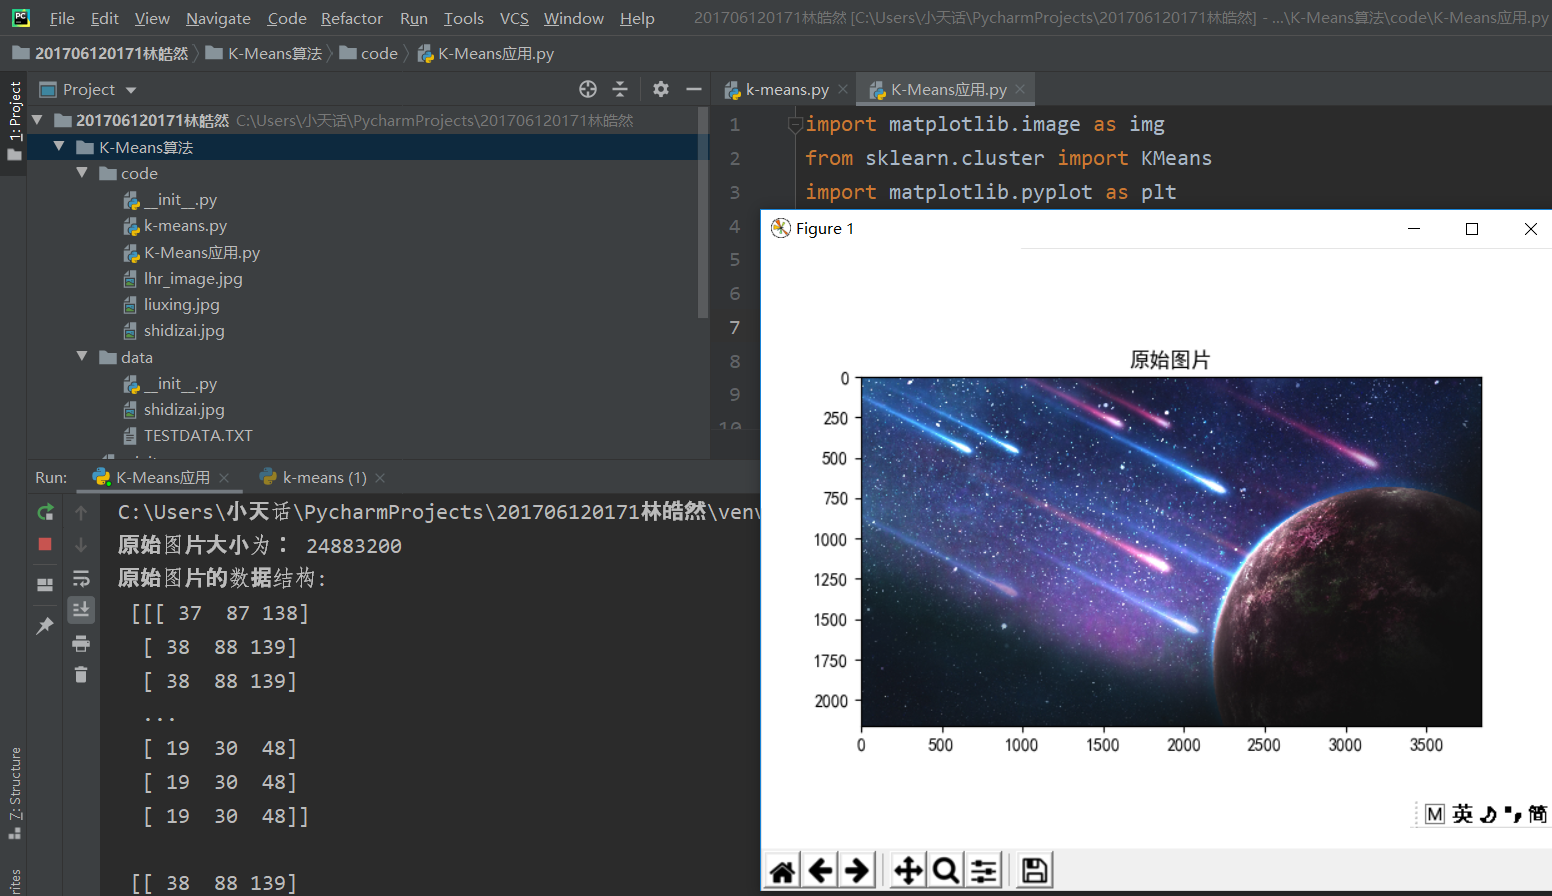Open the Tools menu

(464, 18)
